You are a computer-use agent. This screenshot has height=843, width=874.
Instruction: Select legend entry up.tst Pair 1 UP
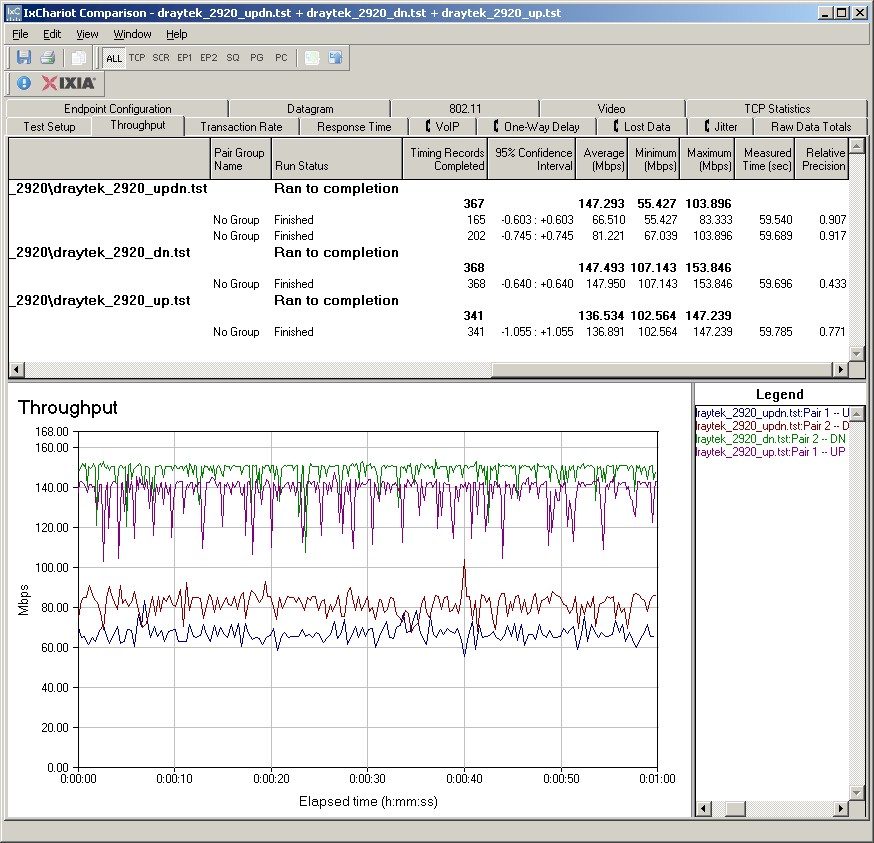click(x=772, y=452)
